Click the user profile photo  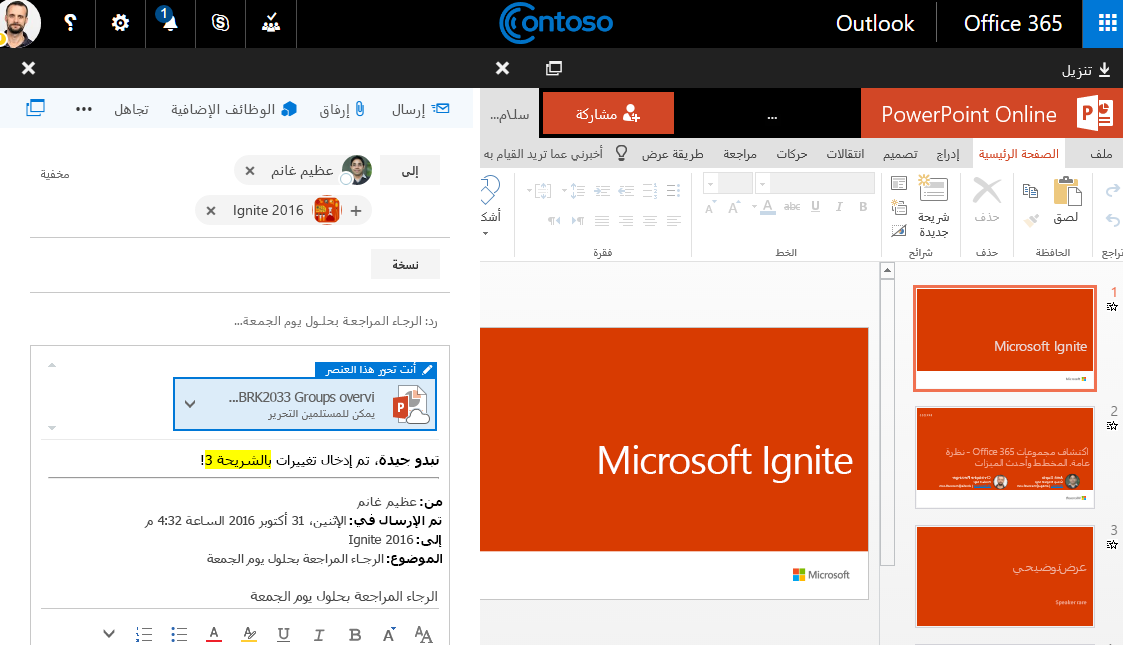19,23
